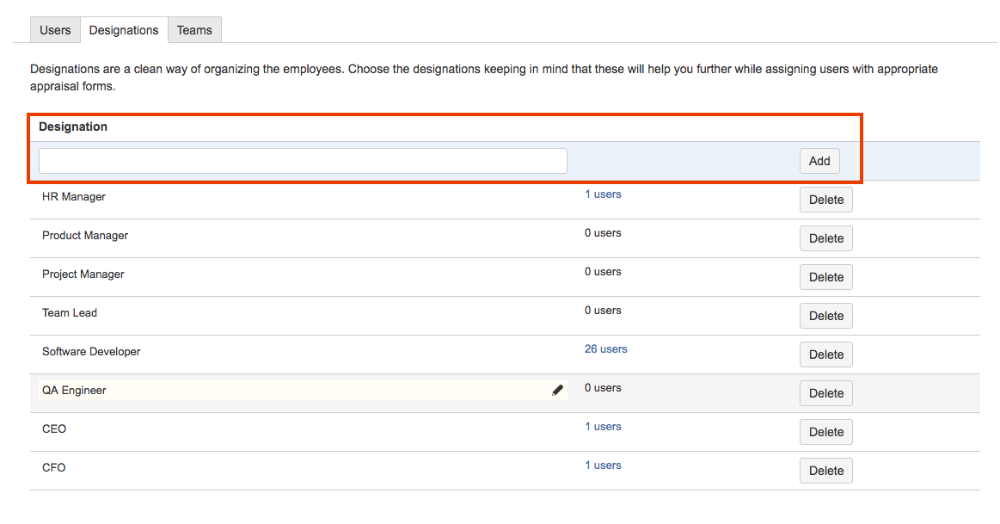Open the Teams tab
Viewport: 1000px width, 524px height.
(195, 30)
